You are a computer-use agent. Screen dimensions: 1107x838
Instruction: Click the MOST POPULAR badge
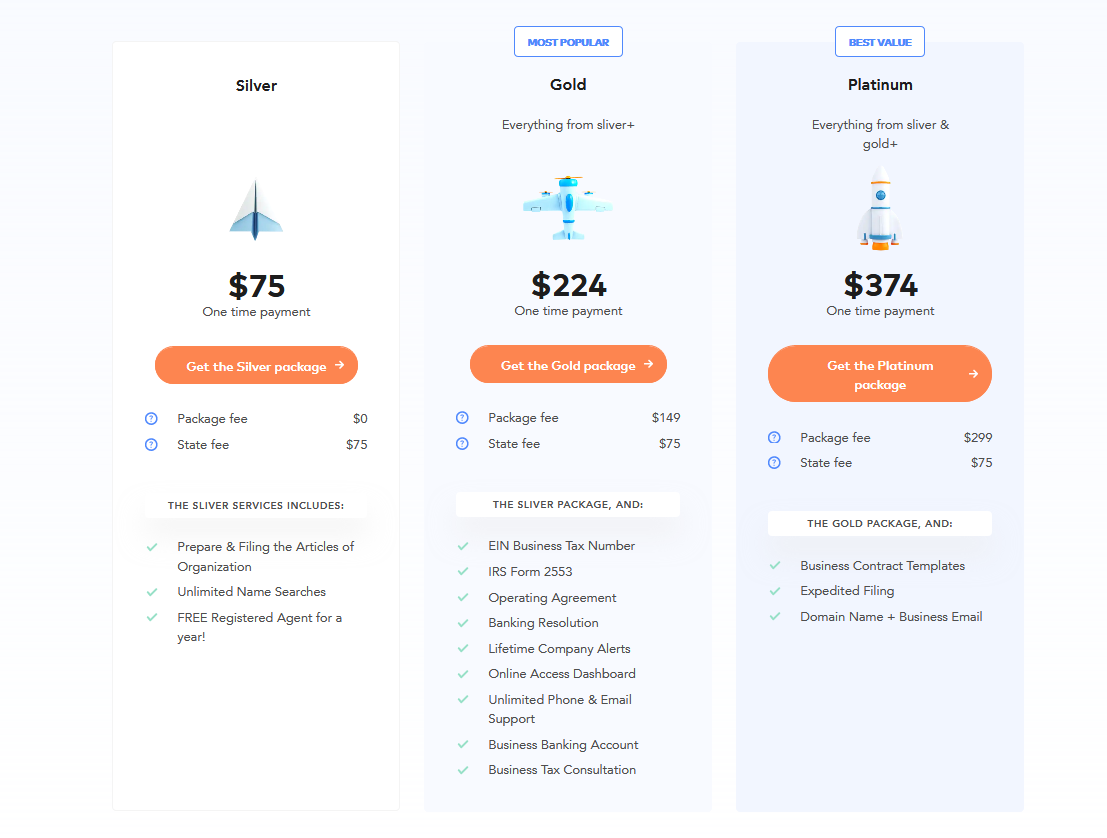pyautogui.click(x=568, y=42)
